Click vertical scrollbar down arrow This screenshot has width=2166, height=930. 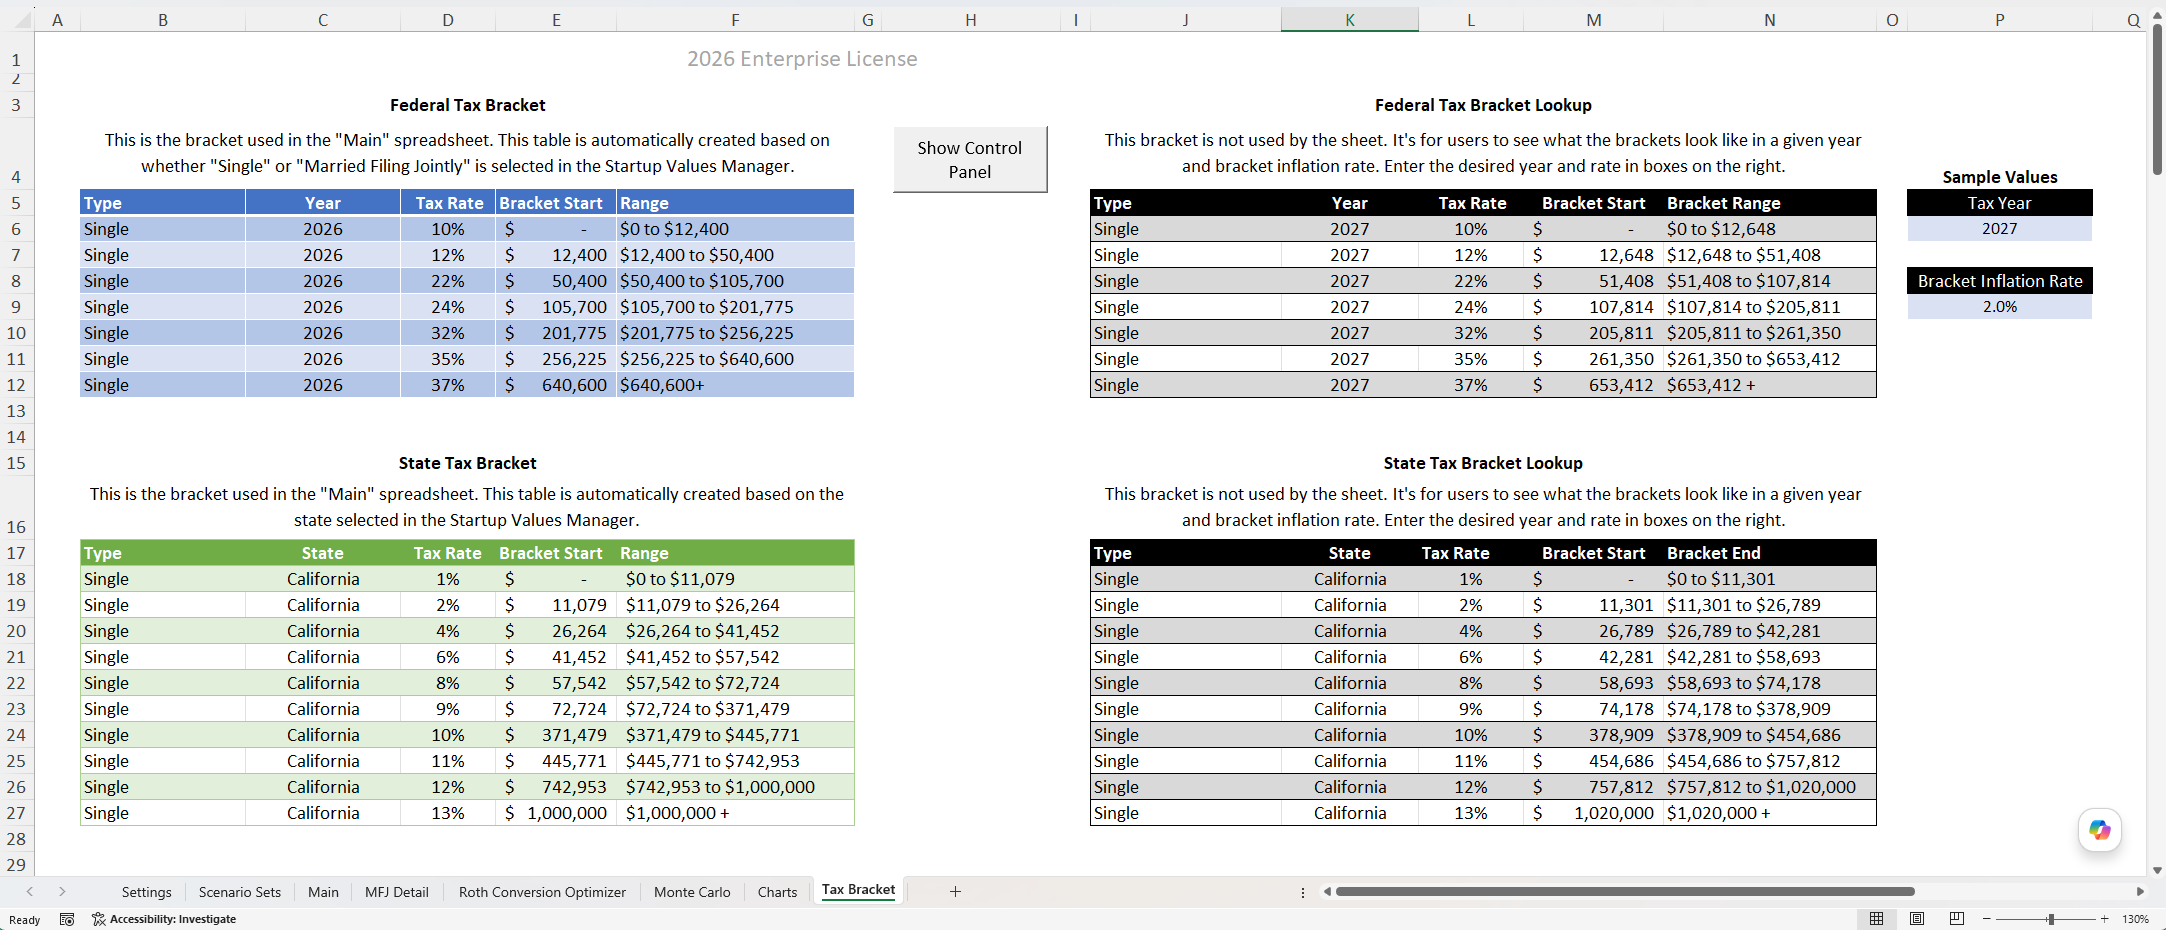(2157, 870)
